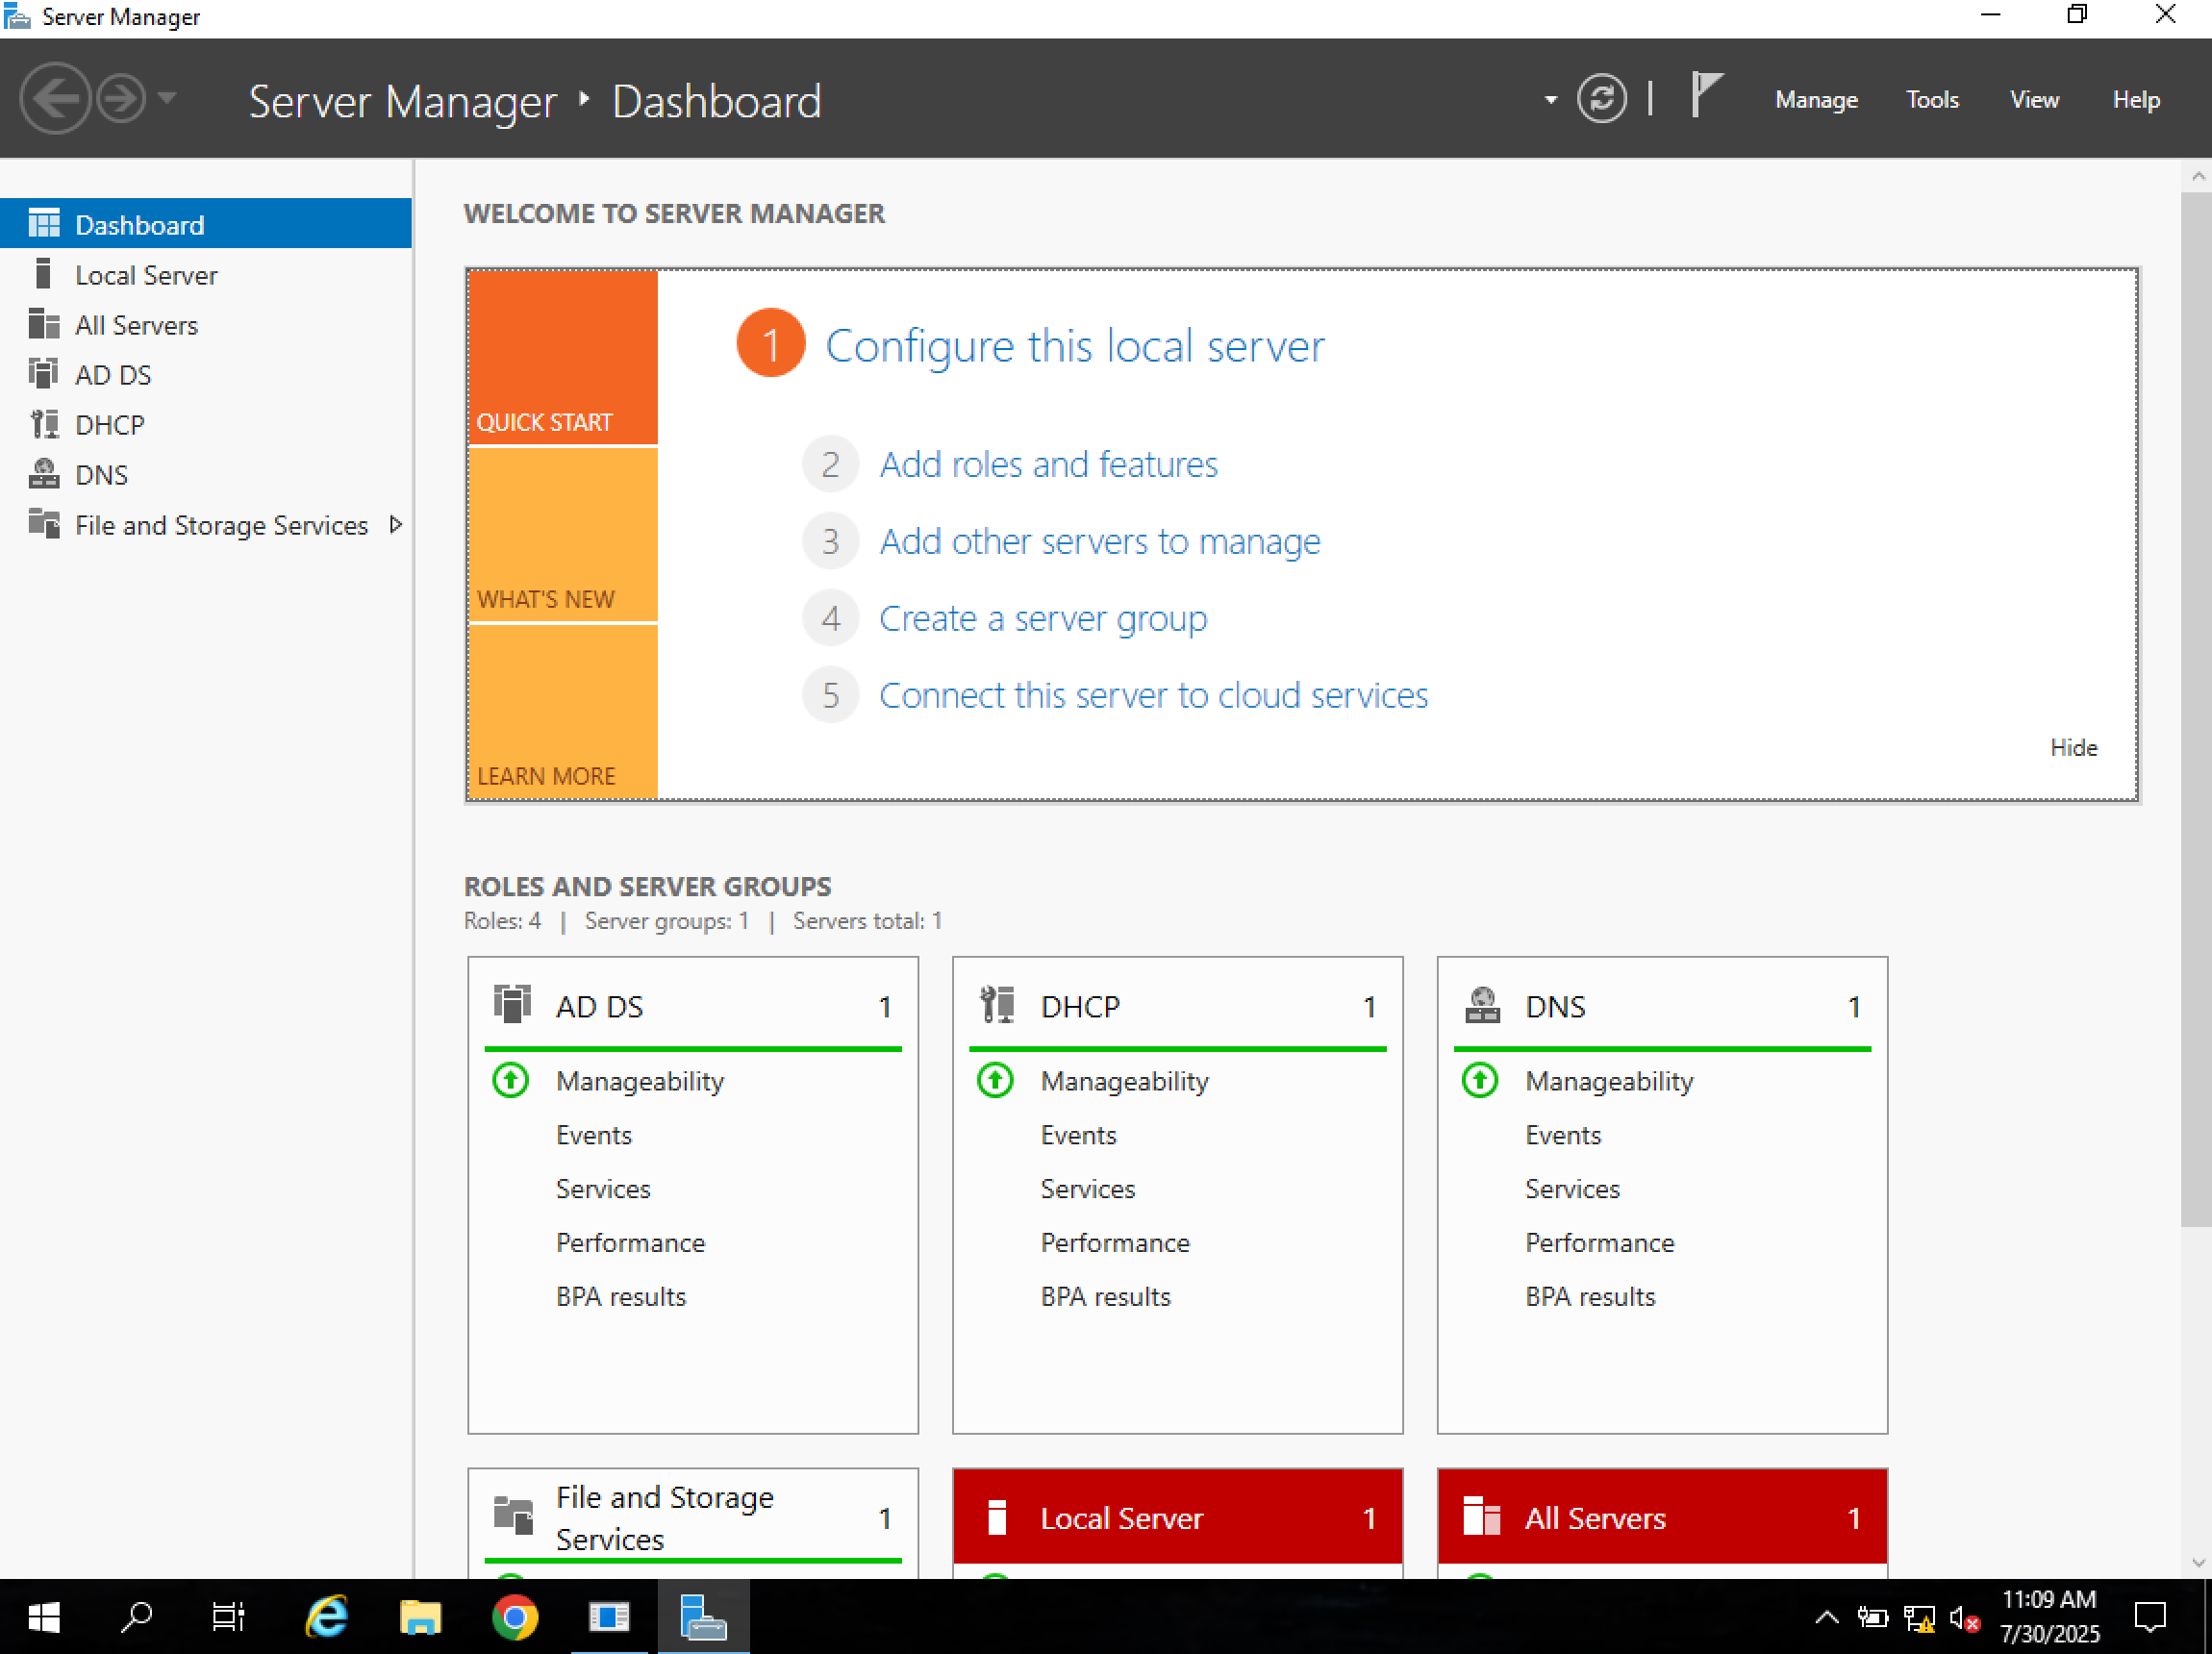2212x1654 pixels.
Task: Open BPA results in the DHCP tile
Action: coord(1105,1297)
